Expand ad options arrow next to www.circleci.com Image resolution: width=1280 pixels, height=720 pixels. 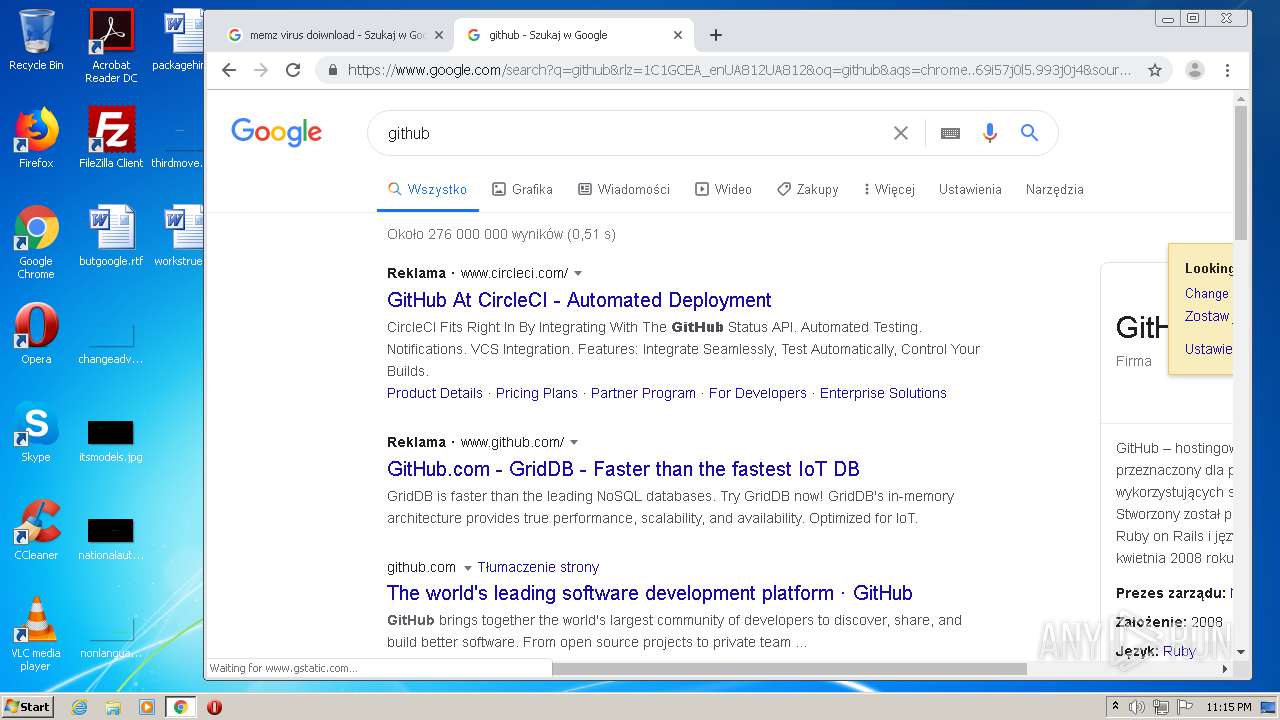578,273
